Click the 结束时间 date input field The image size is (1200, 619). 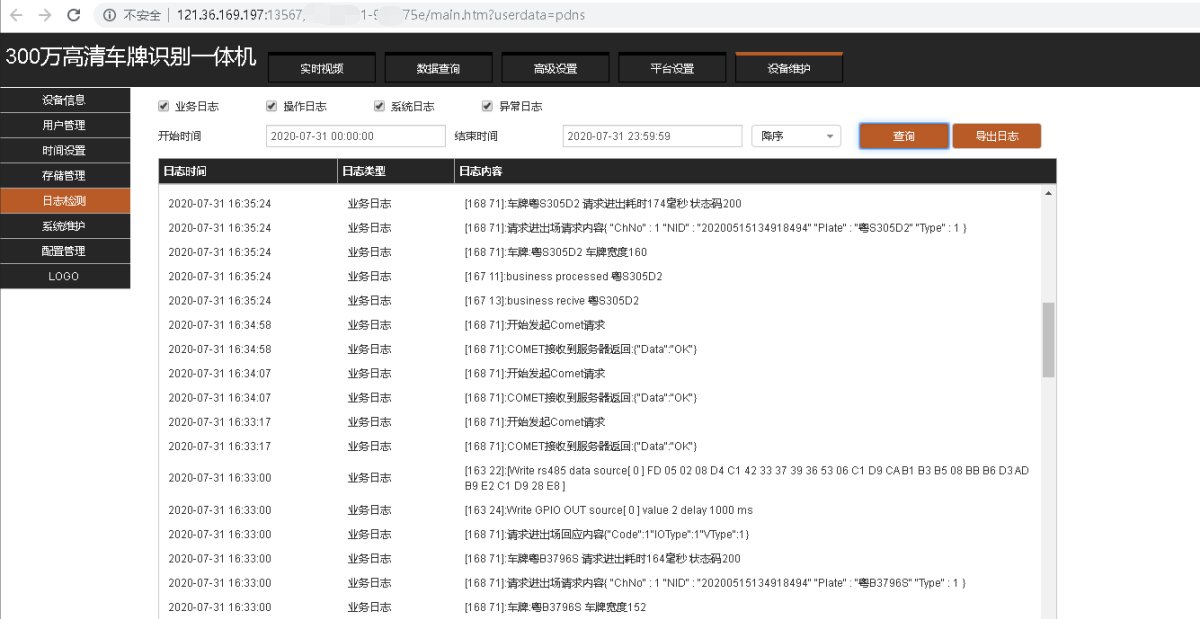[652, 136]
